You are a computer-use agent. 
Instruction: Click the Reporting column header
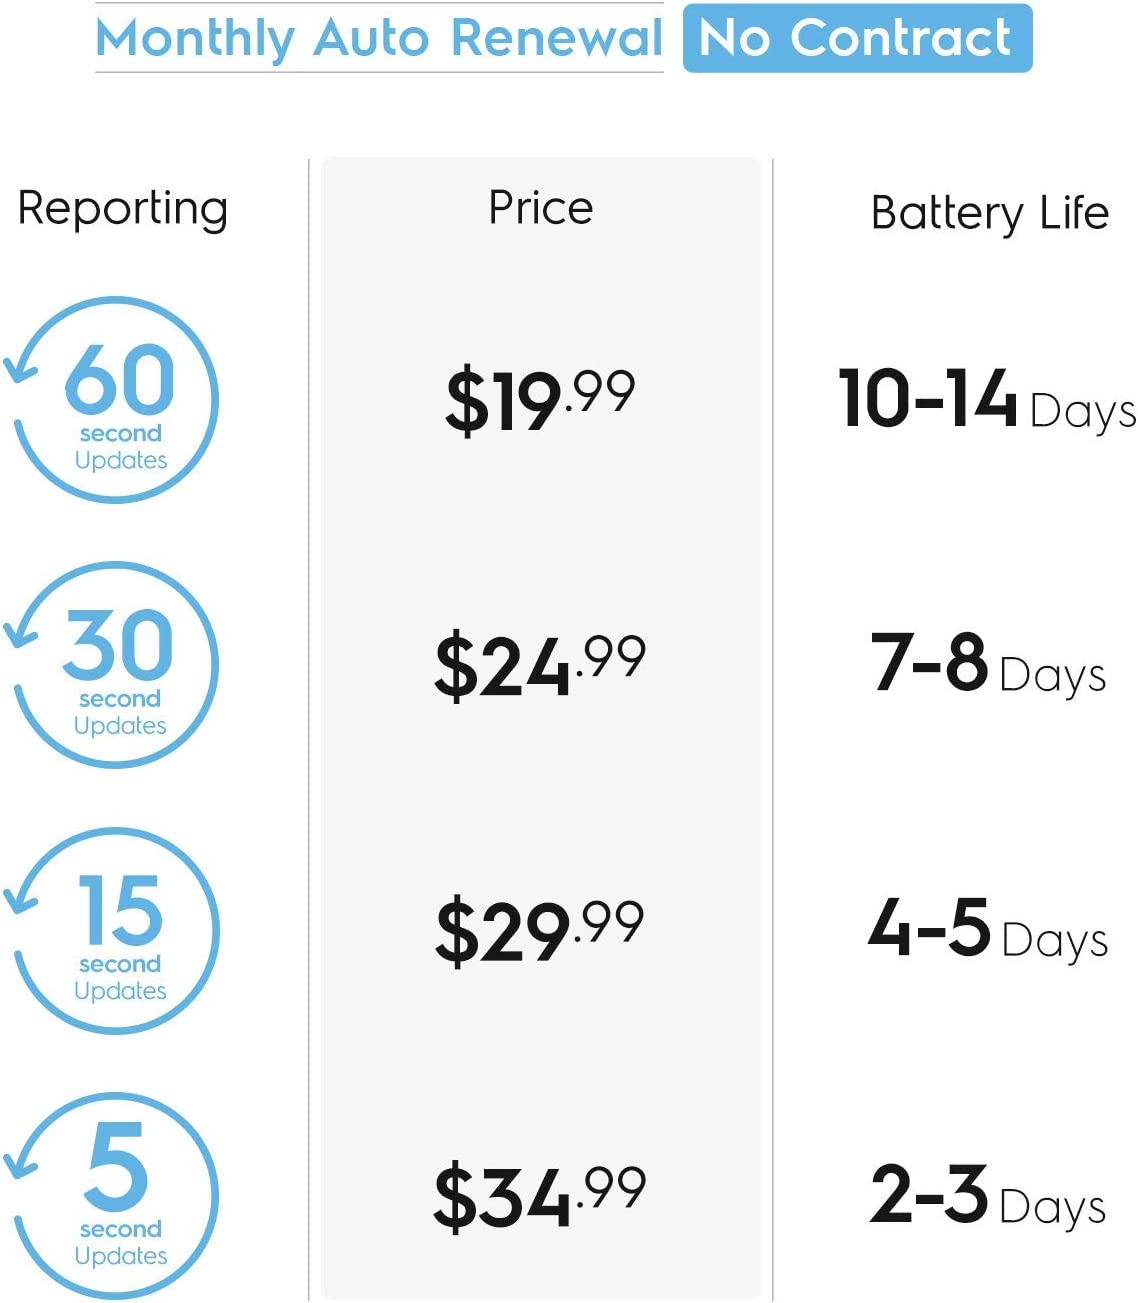pos(123,209)
